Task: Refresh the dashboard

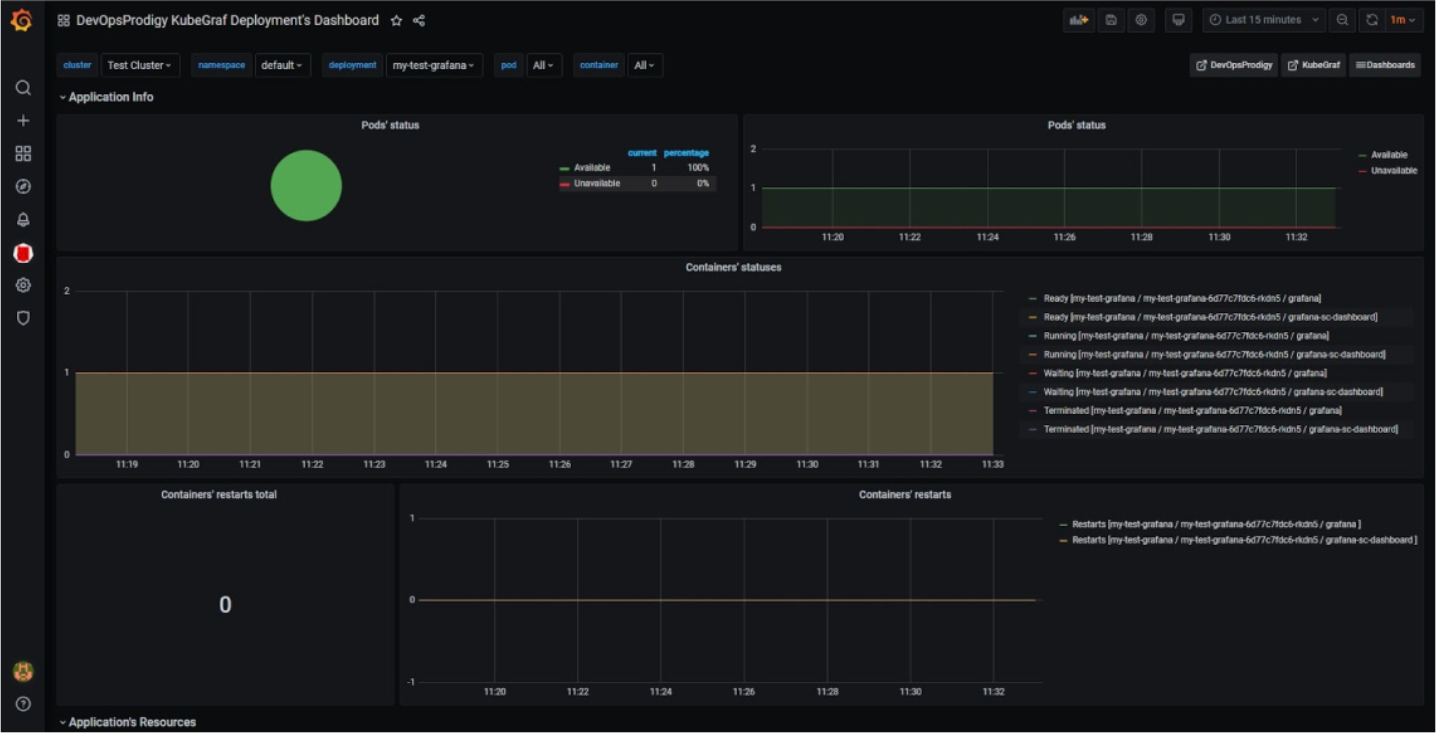Action: (1372, 20)
